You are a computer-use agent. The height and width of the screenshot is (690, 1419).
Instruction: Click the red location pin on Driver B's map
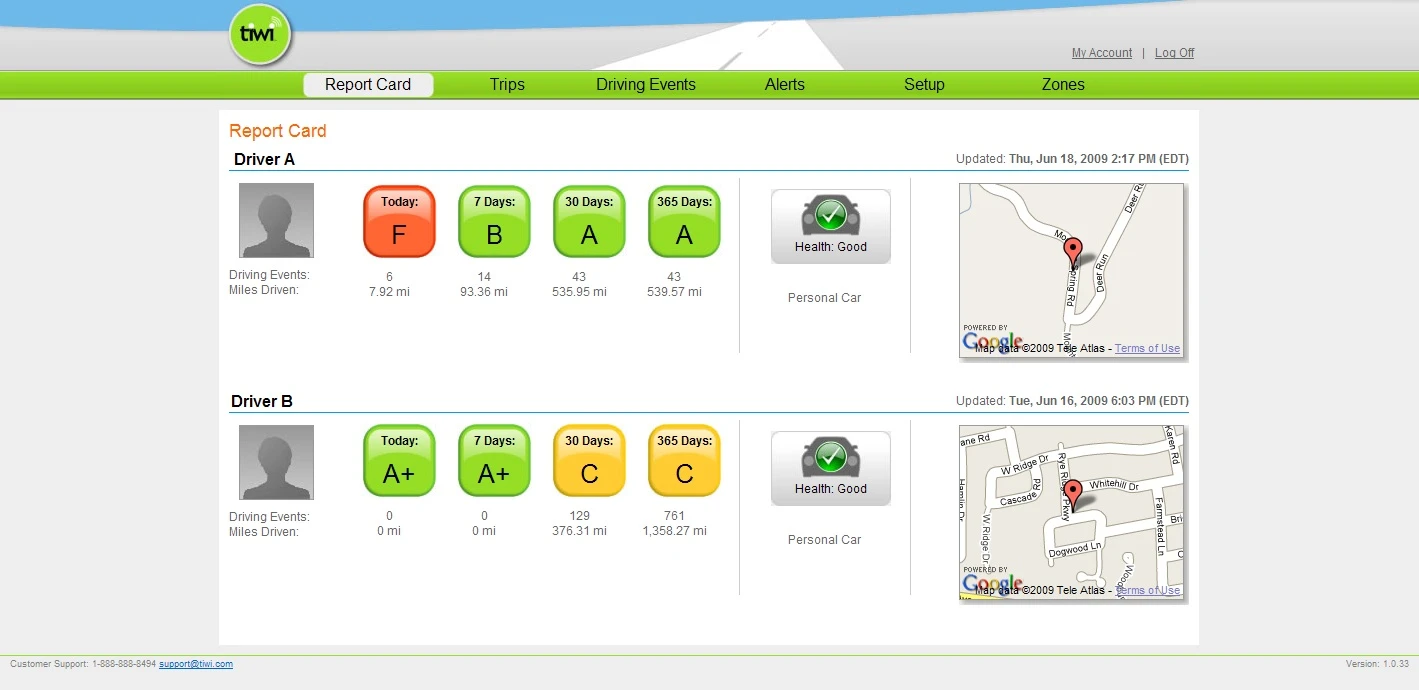[1073, 495]
